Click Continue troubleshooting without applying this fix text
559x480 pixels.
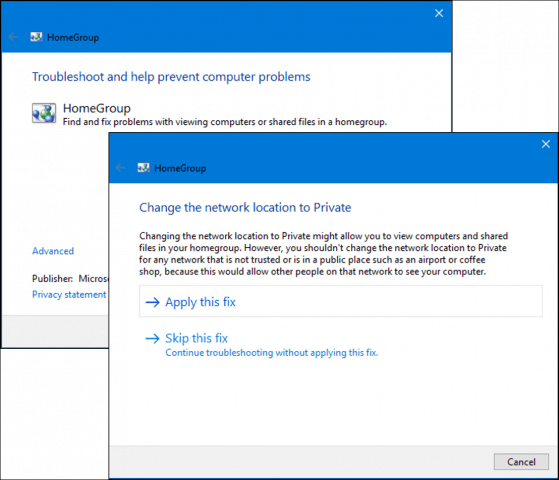pyautogui.click(x=272, y=353)
